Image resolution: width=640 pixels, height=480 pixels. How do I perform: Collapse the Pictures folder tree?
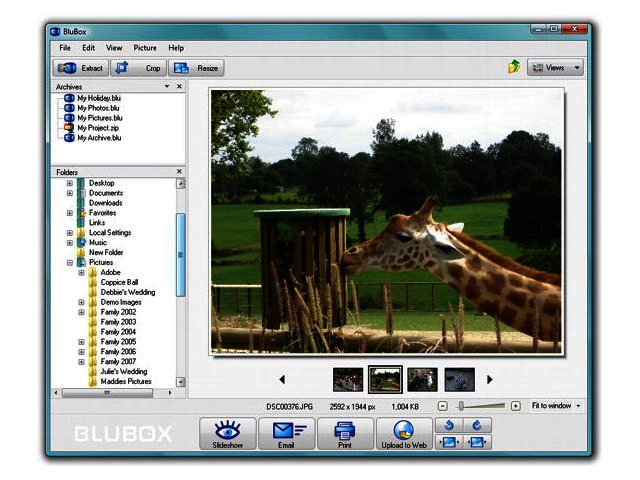point(70,262)
